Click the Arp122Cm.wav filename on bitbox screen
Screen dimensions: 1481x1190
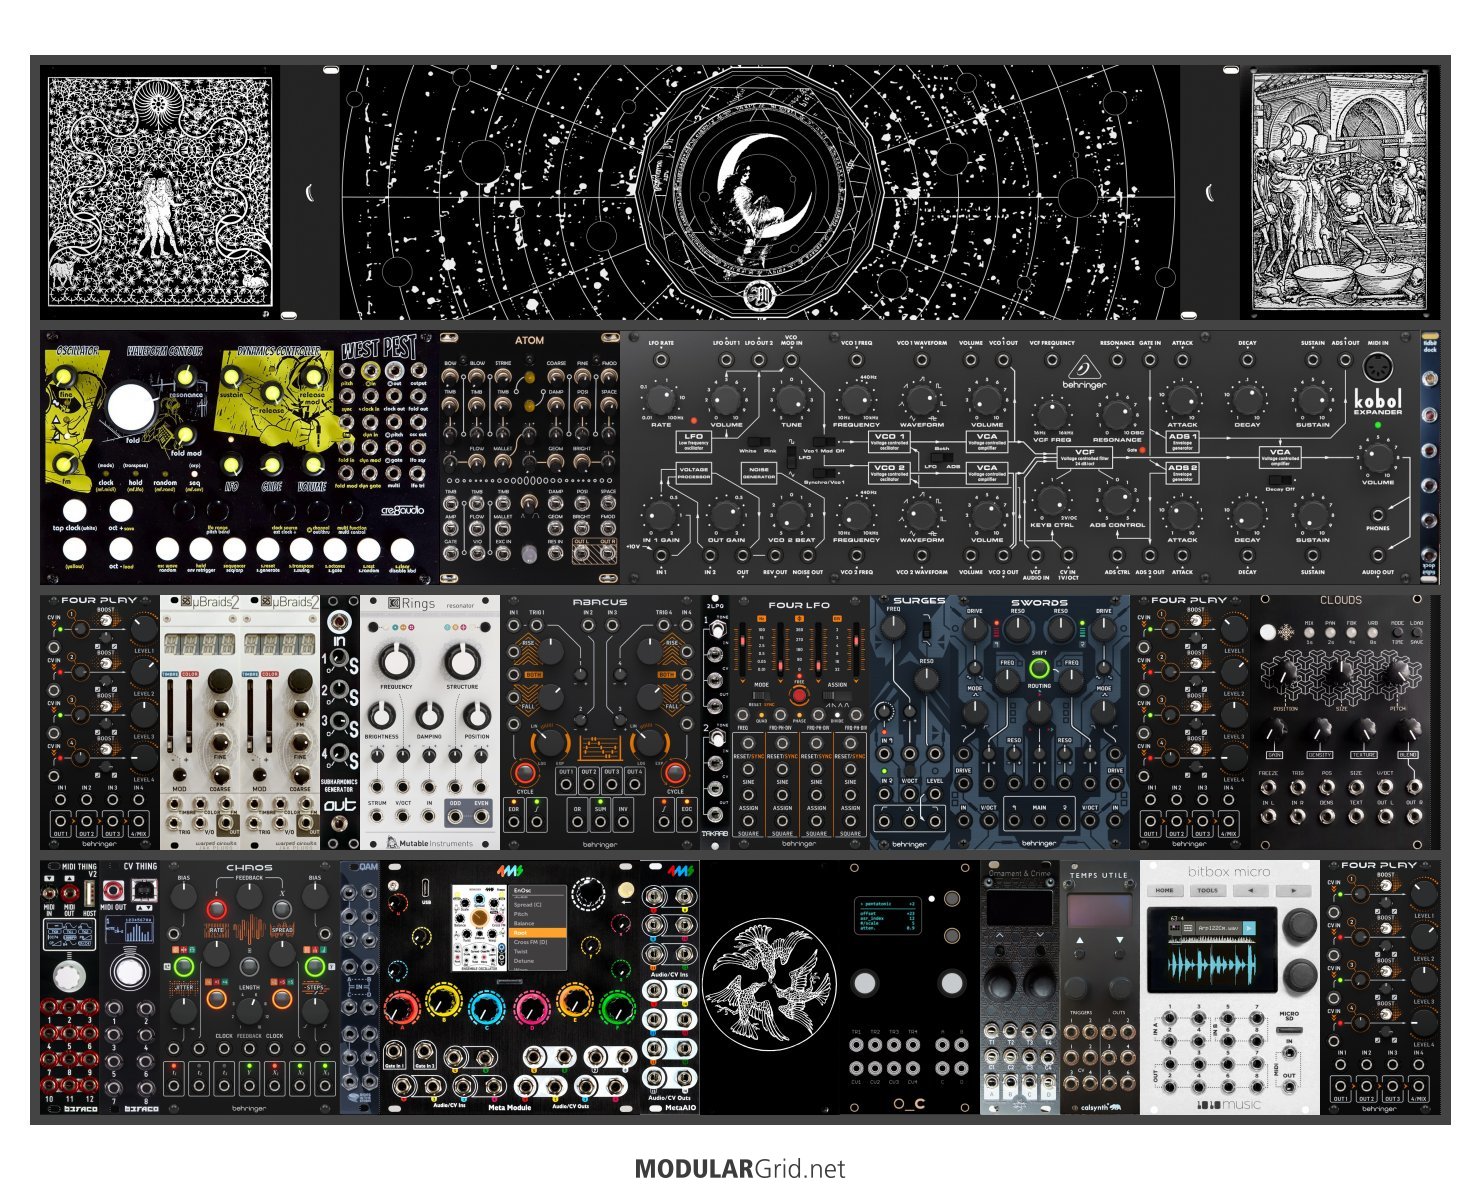click(x=1218, y=928)
